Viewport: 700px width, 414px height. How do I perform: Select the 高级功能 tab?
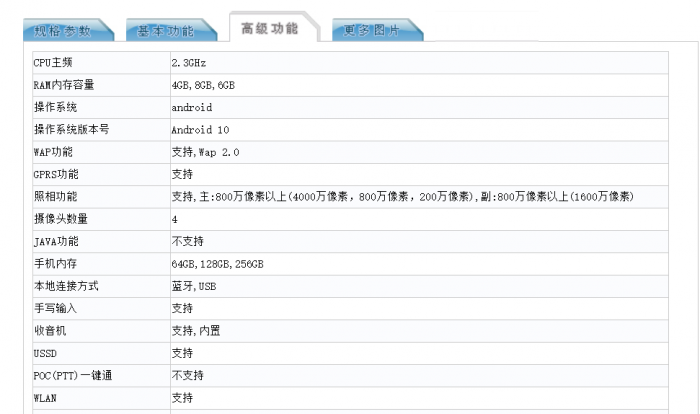270,28
